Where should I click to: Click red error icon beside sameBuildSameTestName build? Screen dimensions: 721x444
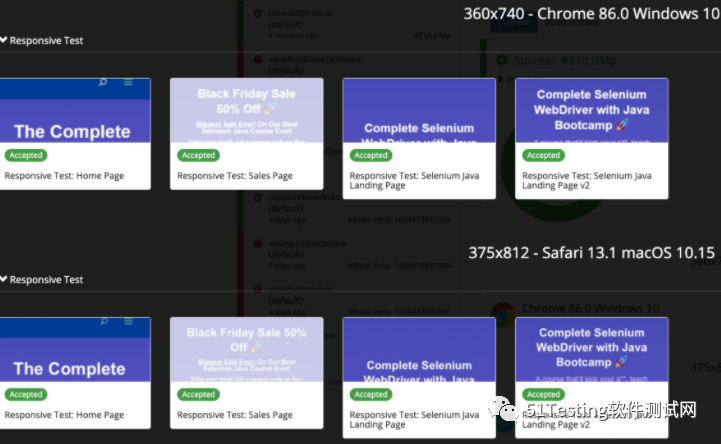(x=258, y=59)
